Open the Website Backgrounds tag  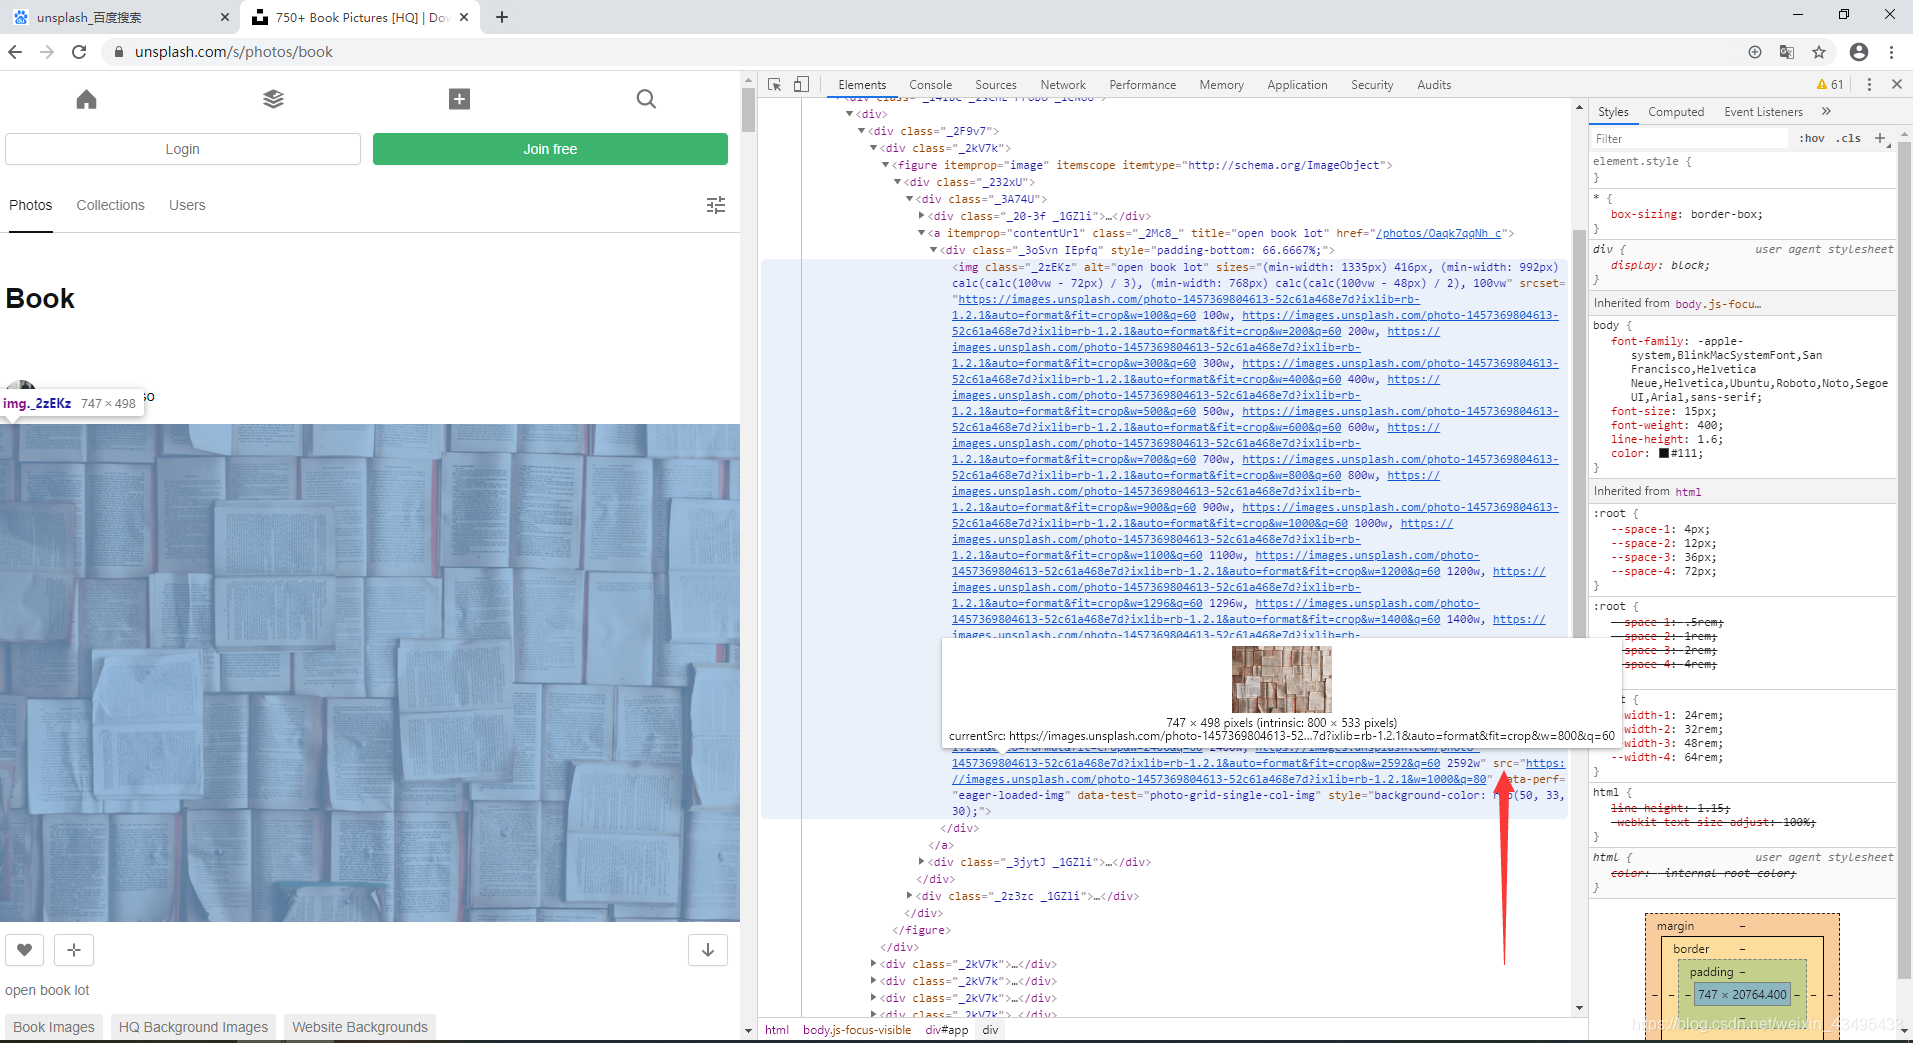point(360,1027)
